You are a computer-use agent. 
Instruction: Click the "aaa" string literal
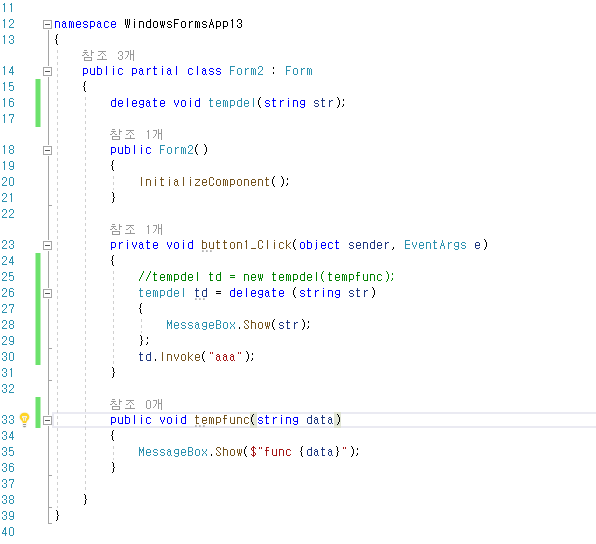[225, 357]
